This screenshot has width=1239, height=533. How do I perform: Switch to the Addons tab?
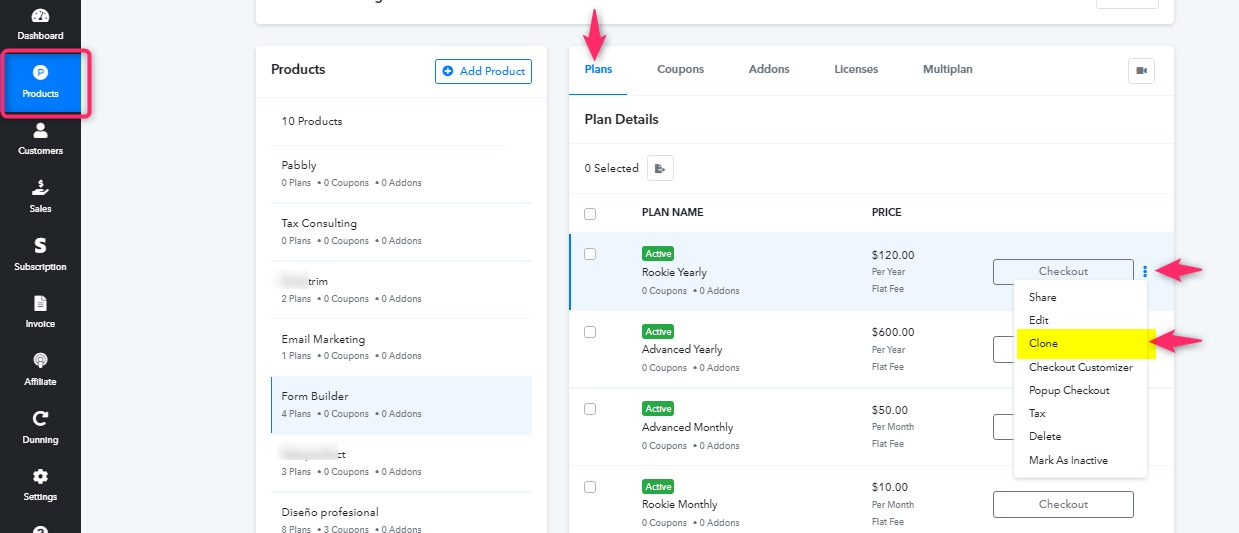coord(769,70)
